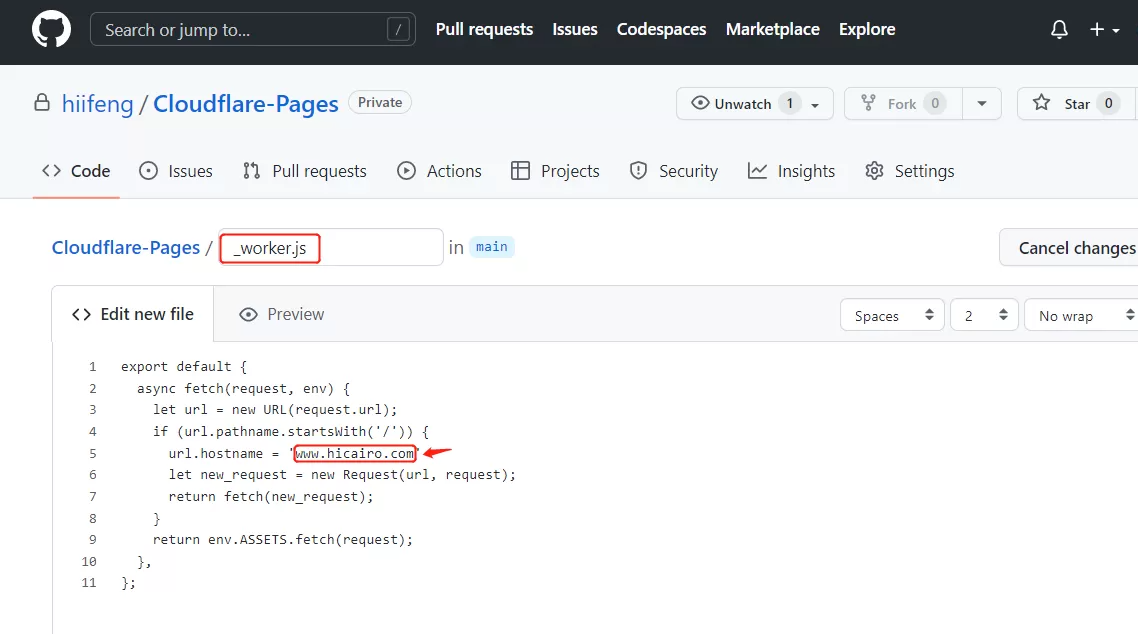This screenshot has height=634, width=1138.
Task: Click code line 1 'export default {'
Action: click(x=184, y=366)
